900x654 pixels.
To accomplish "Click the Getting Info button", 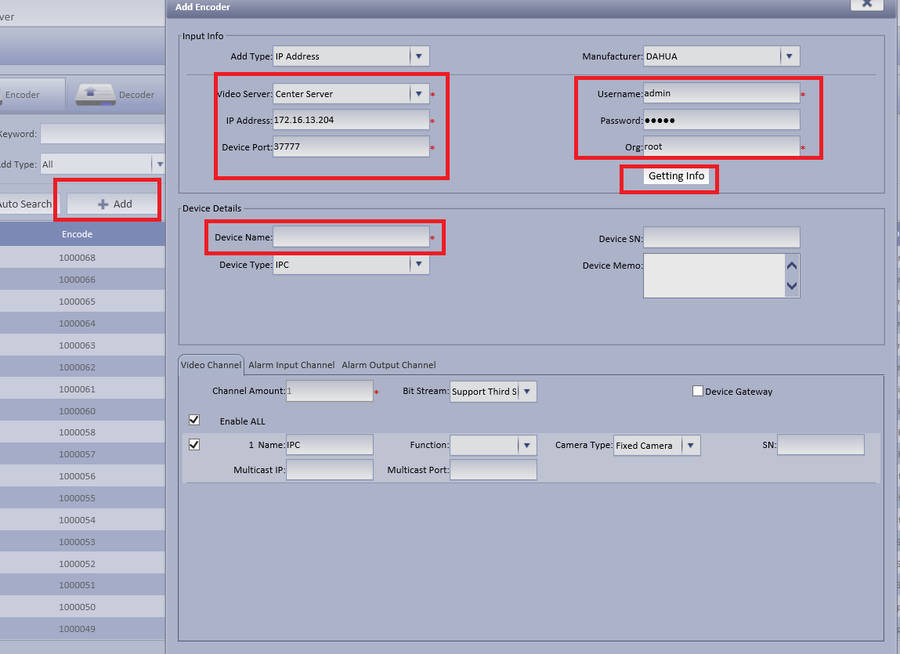I will (x=676, y=176).
